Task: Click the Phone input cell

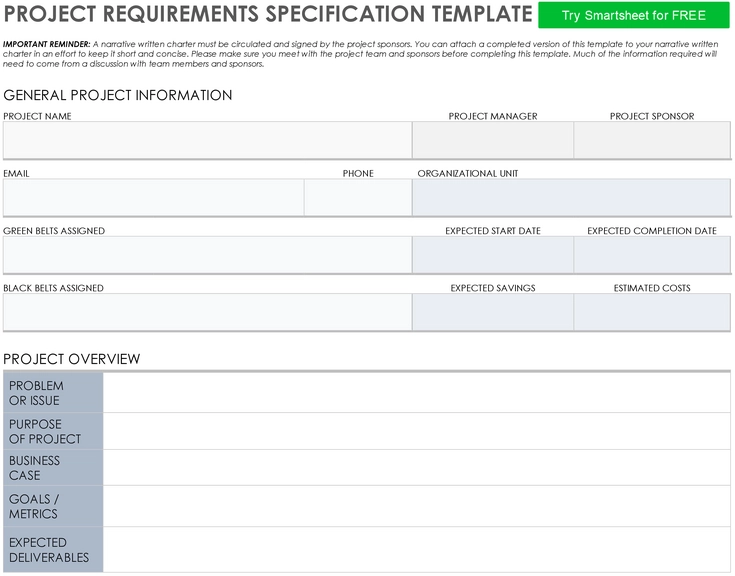Action: coord(358,197)
